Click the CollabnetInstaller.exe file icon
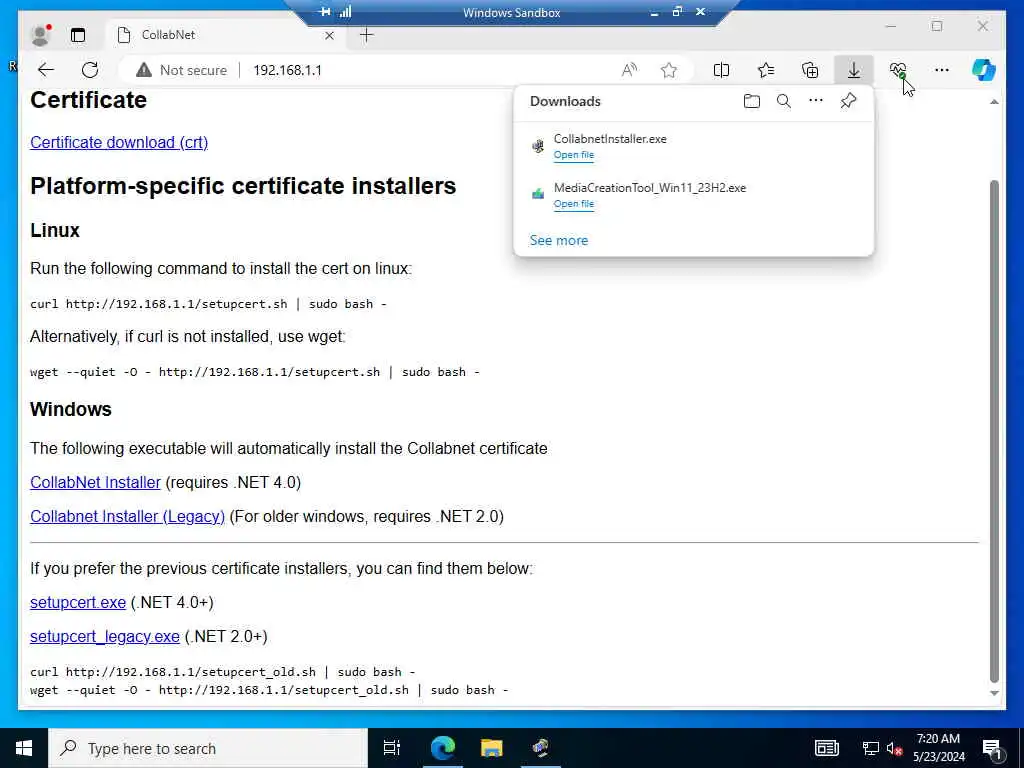 538,146
